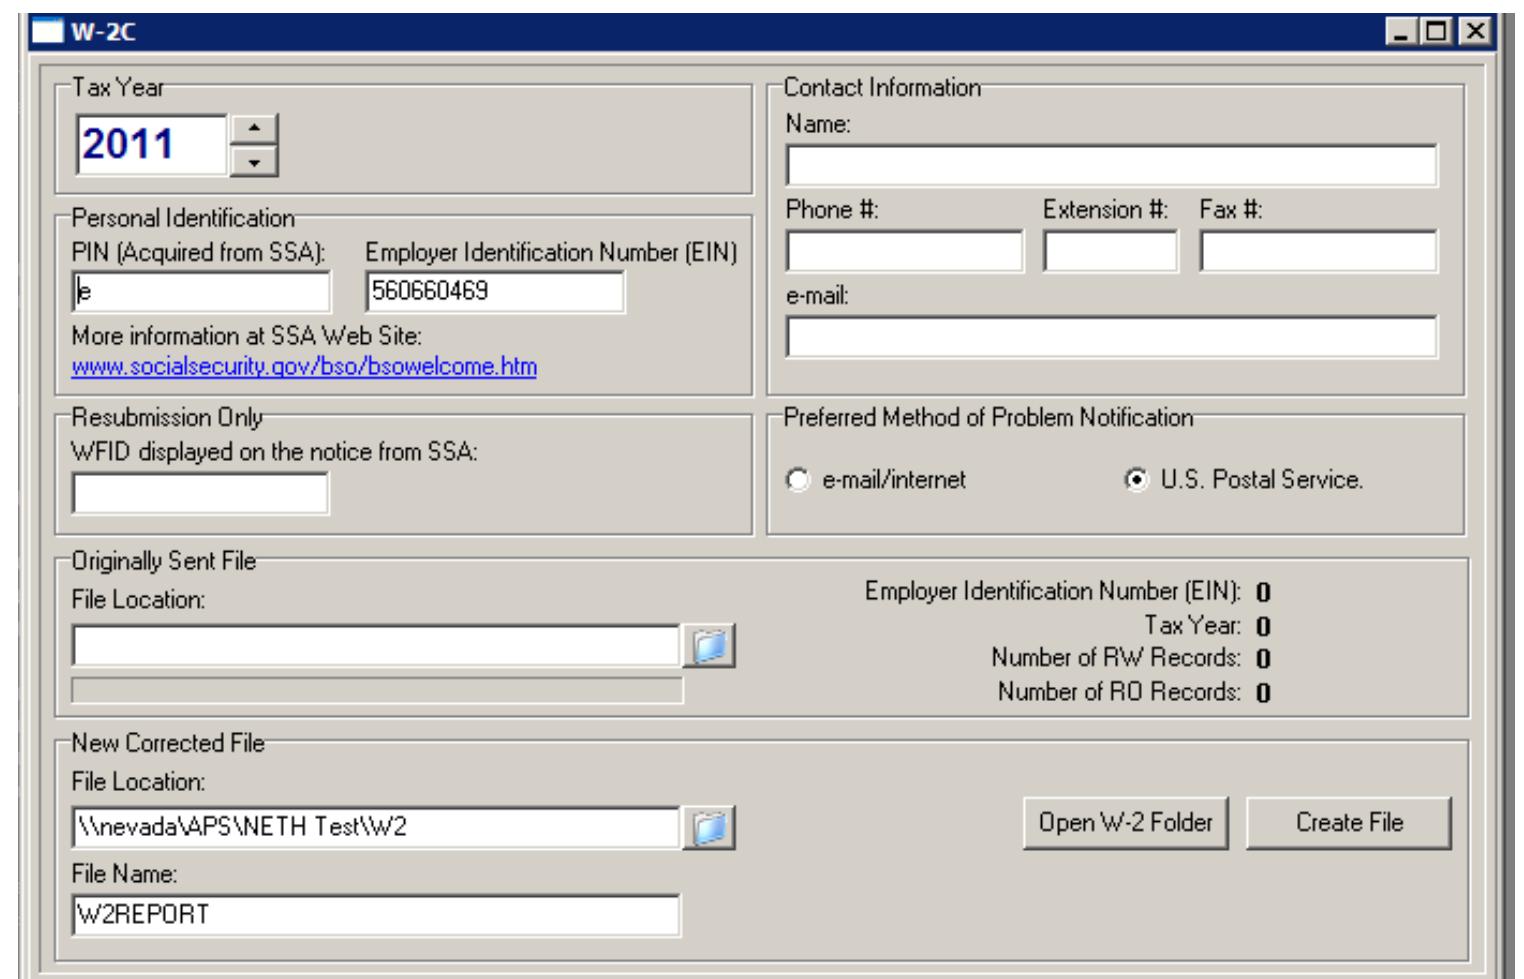Click the EIN field showing 560660469

495,292
